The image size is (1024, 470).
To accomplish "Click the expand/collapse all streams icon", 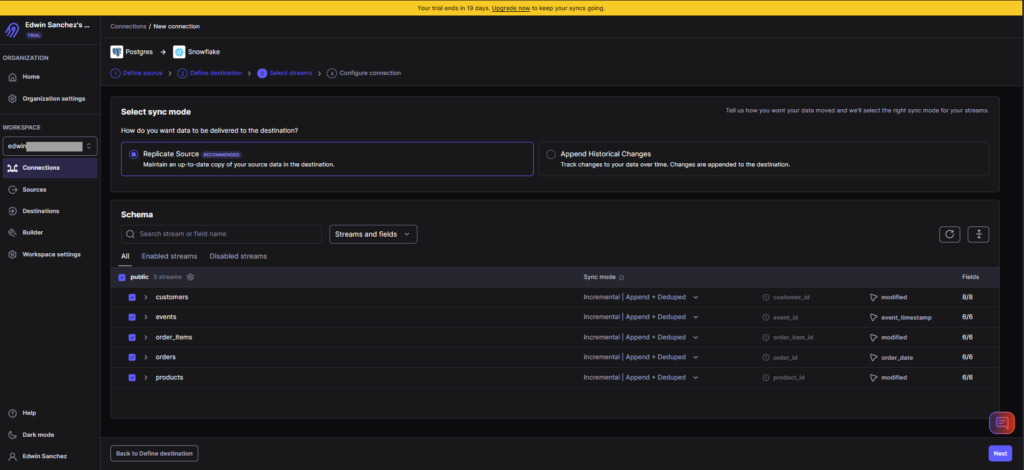I will [x=978, y=234].
